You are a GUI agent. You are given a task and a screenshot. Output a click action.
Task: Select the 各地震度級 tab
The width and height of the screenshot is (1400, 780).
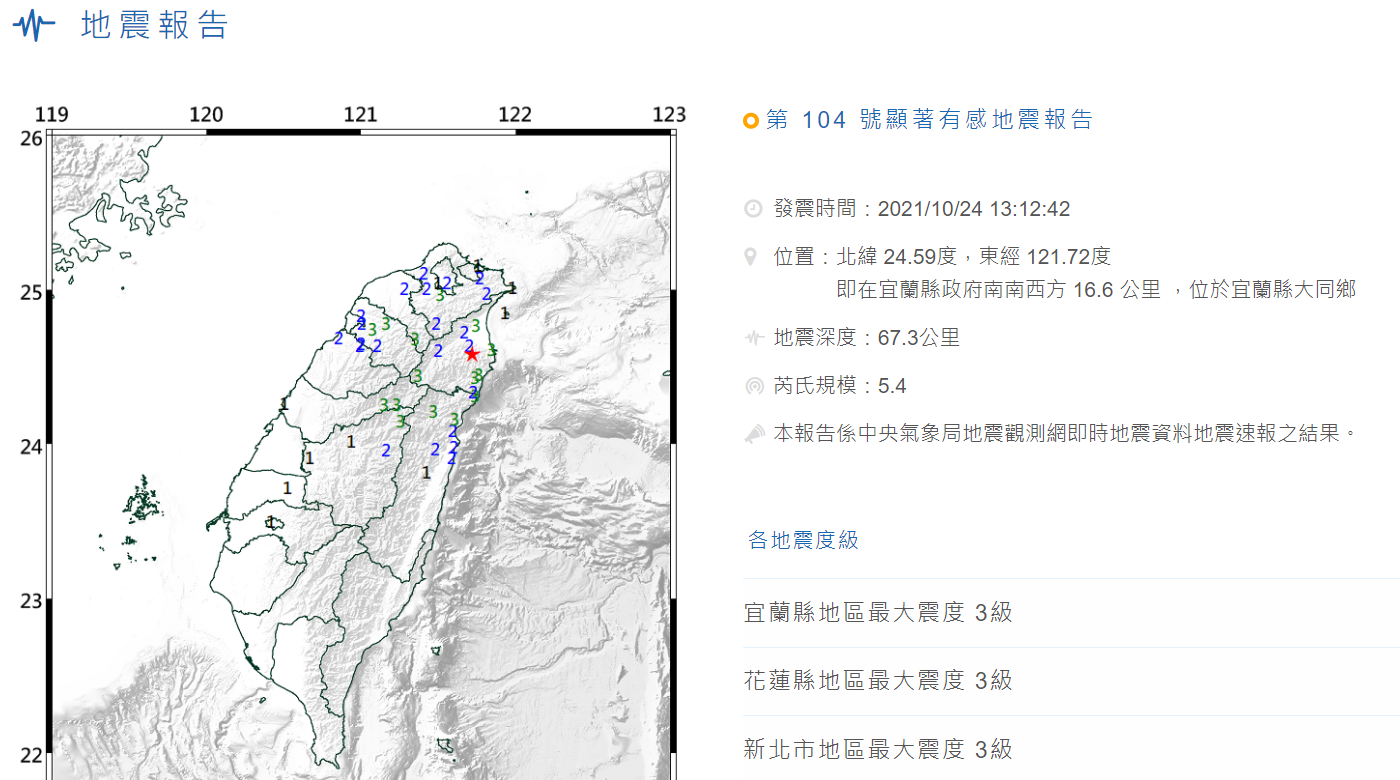point(803,541)
